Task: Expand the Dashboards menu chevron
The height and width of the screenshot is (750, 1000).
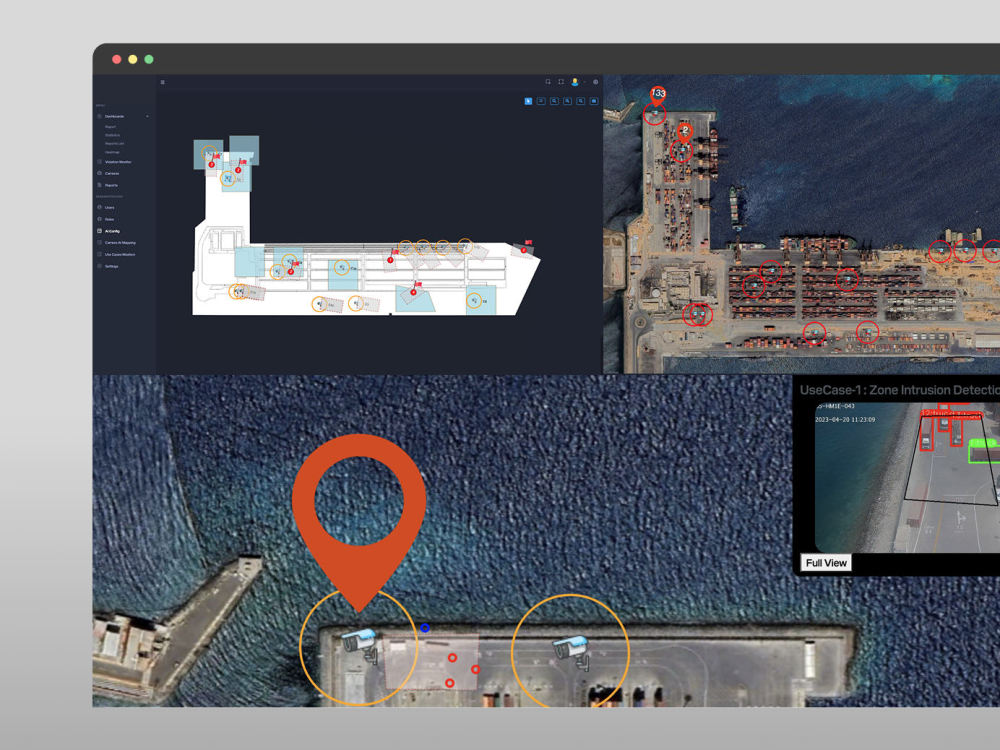Action: [x=147, y=117]
